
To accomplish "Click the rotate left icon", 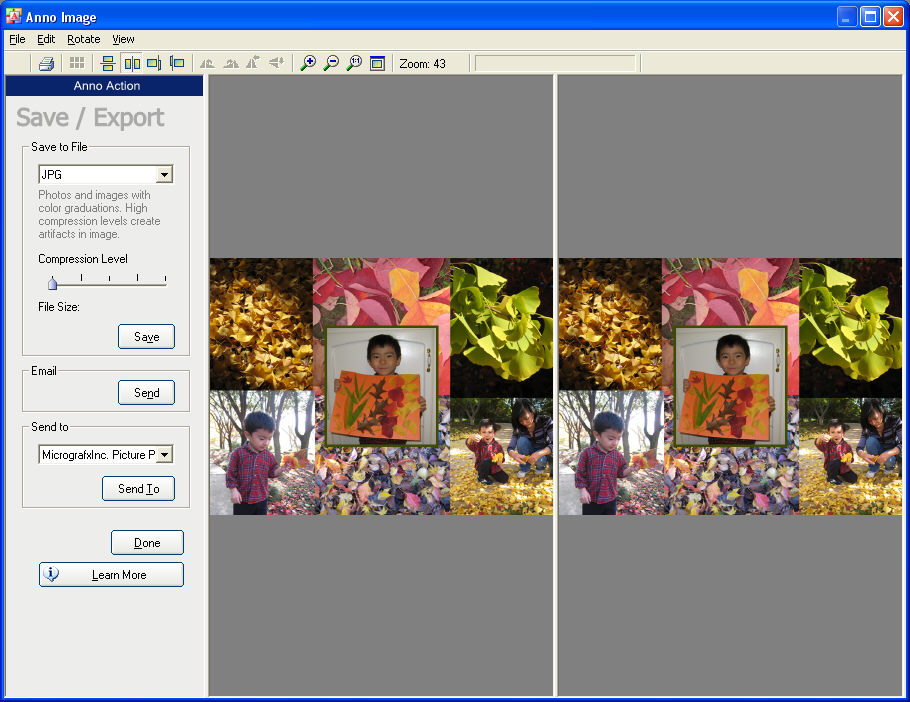I will point(207,63).
